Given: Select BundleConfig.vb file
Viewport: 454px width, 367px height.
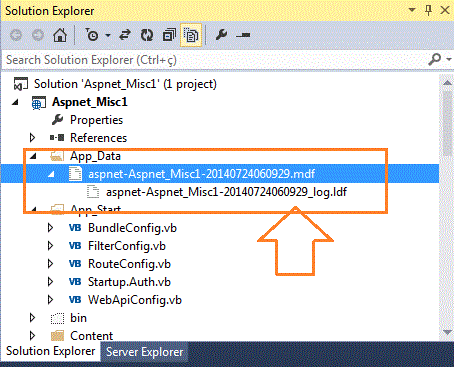Looking at the screenshot, I should click(x=132, y=228).
